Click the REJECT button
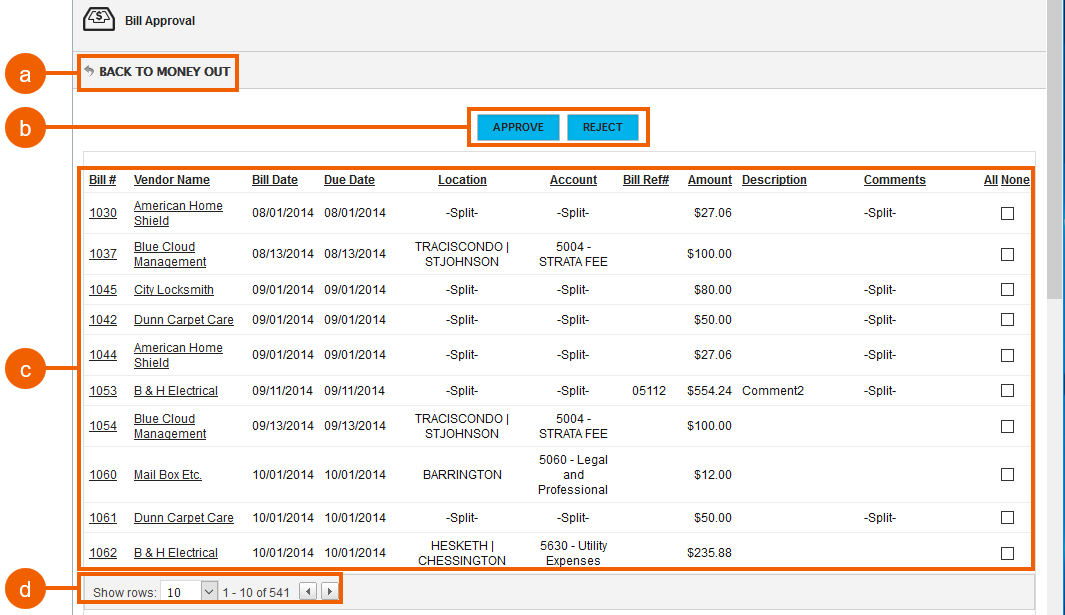The width and height of the screenshot is (1065, 615). click(604, 127)
